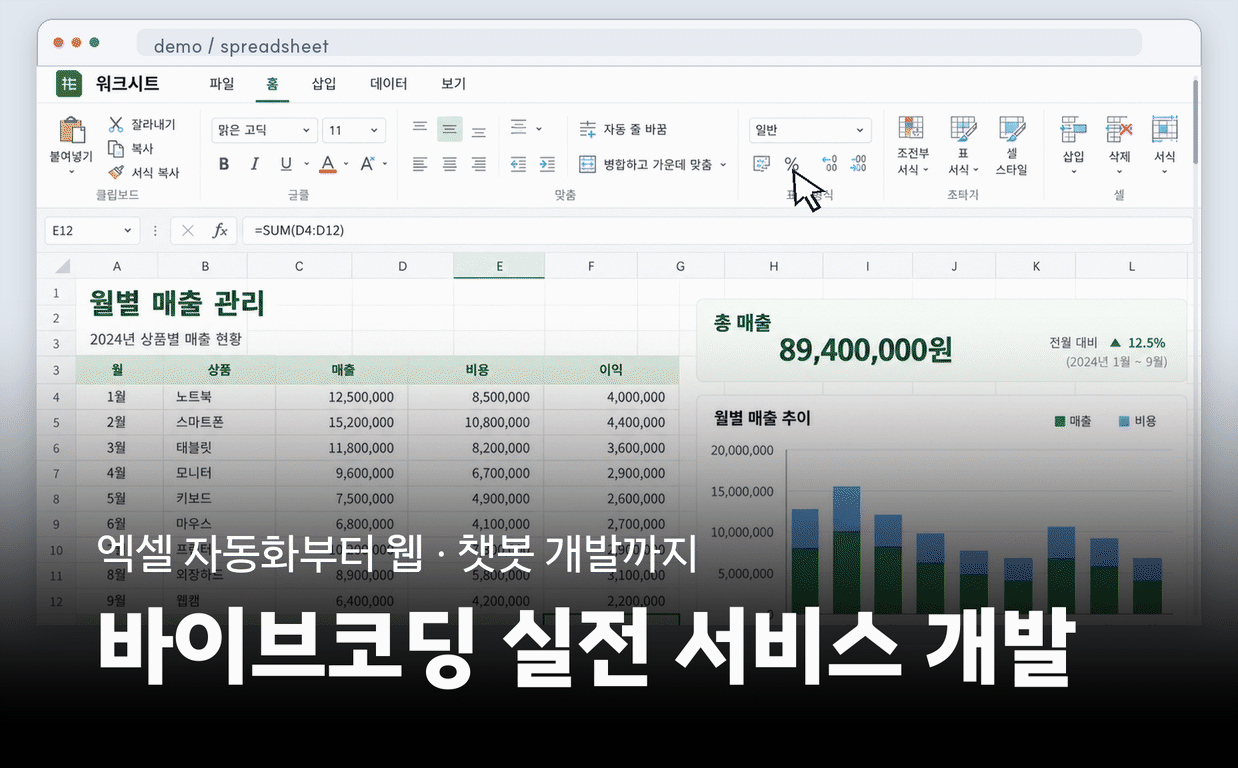Screen dimensions: 1238x768
Task: Select row 4 header
Action: 57,397
